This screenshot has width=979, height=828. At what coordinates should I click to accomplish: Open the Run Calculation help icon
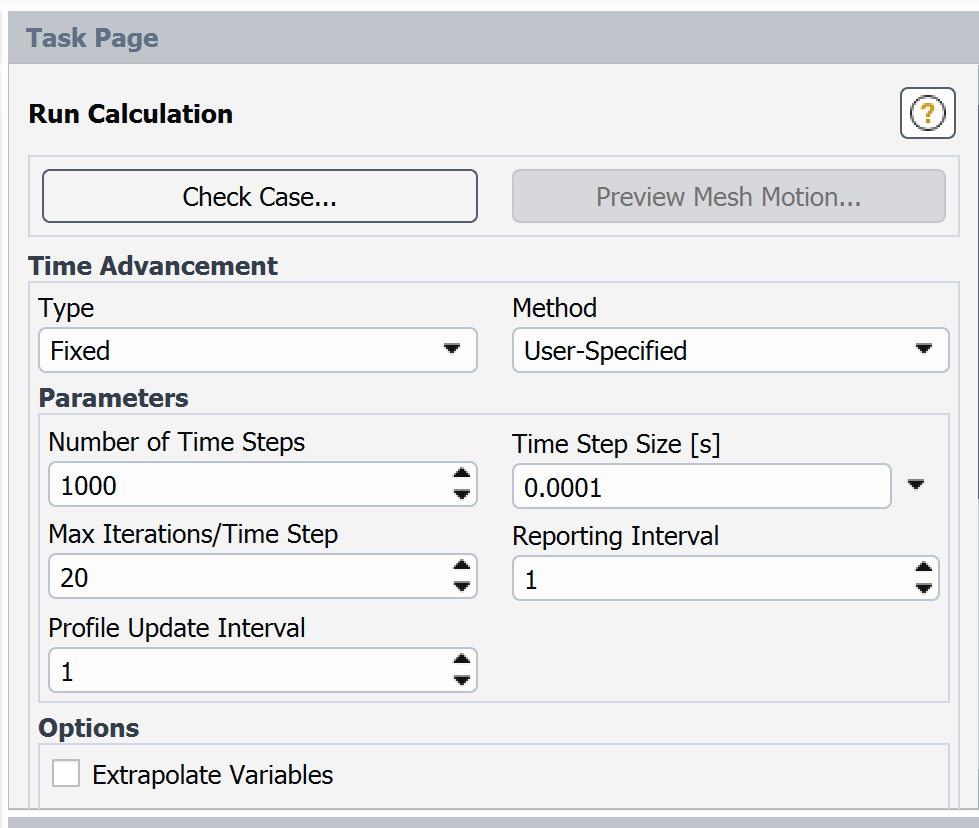(x=927, y=114)
